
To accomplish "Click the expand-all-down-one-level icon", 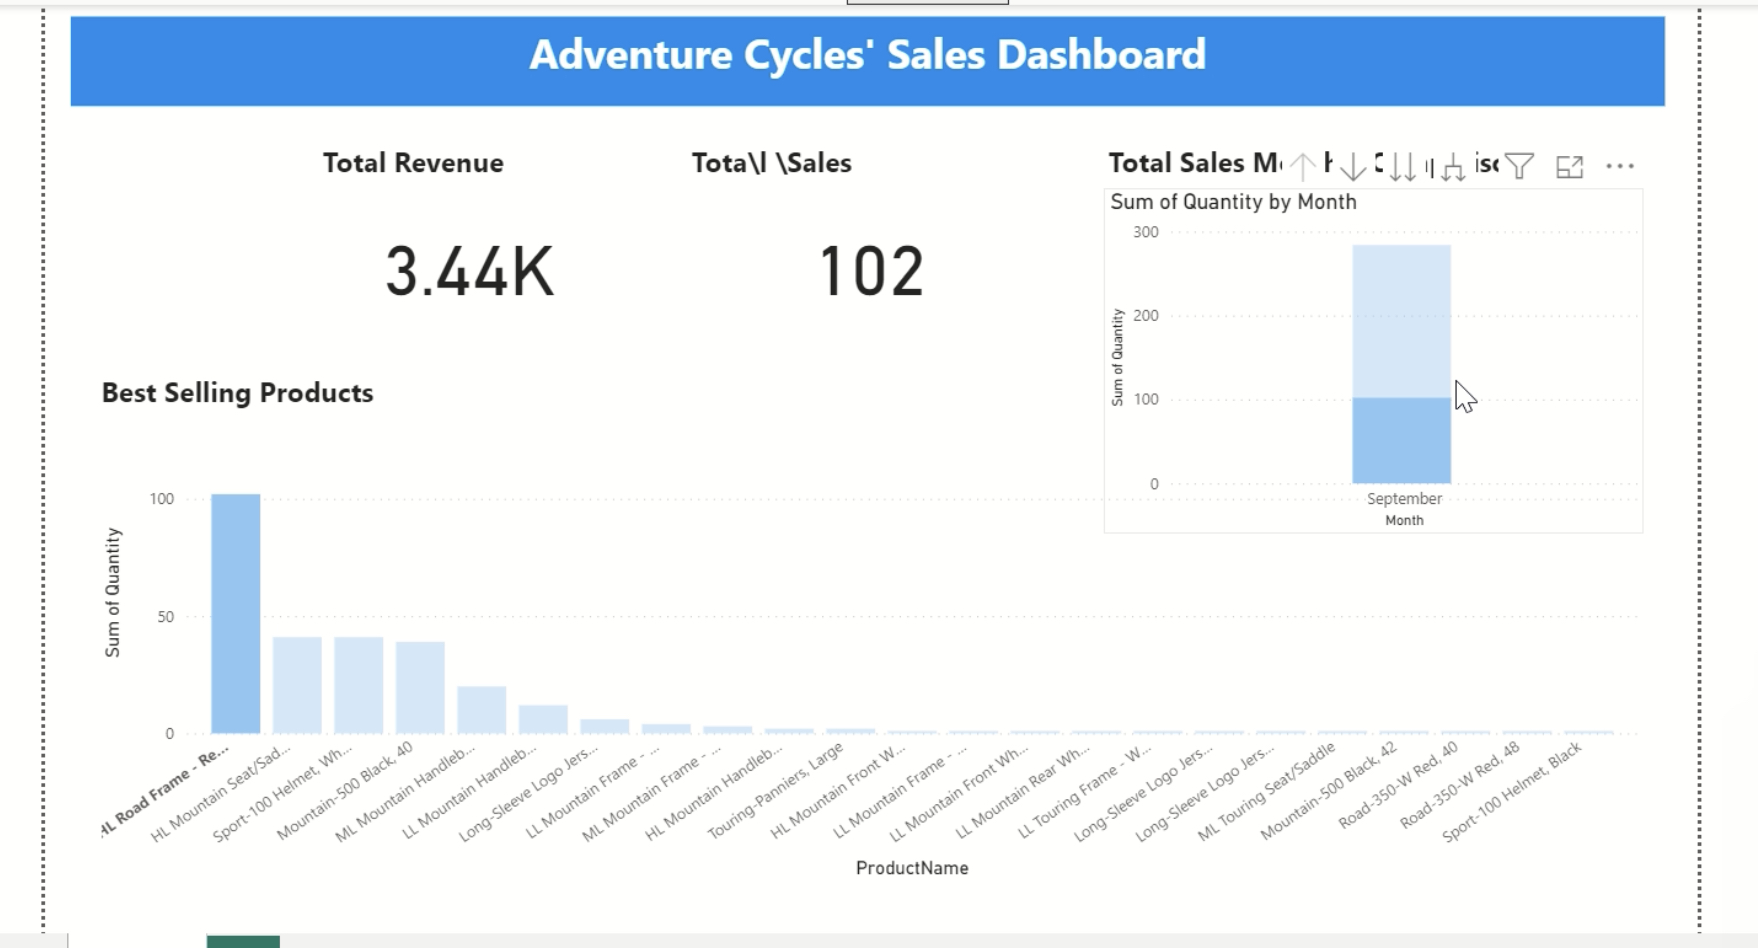I will (1451, 166).
